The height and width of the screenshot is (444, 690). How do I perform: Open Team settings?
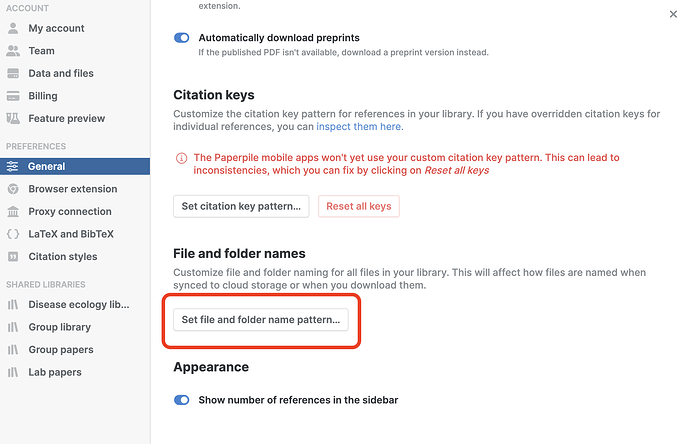pos(41,51)
